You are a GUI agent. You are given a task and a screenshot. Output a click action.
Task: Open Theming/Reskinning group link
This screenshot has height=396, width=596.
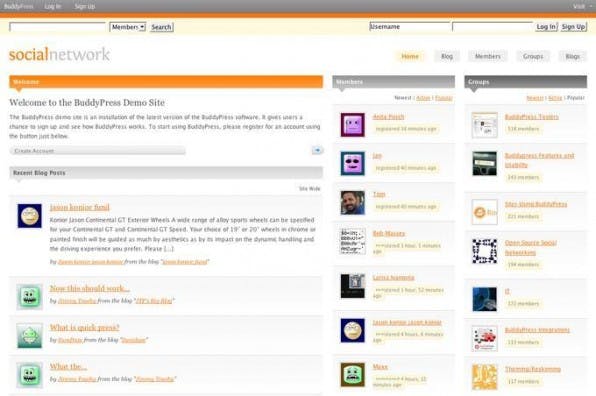click(533, 369)
